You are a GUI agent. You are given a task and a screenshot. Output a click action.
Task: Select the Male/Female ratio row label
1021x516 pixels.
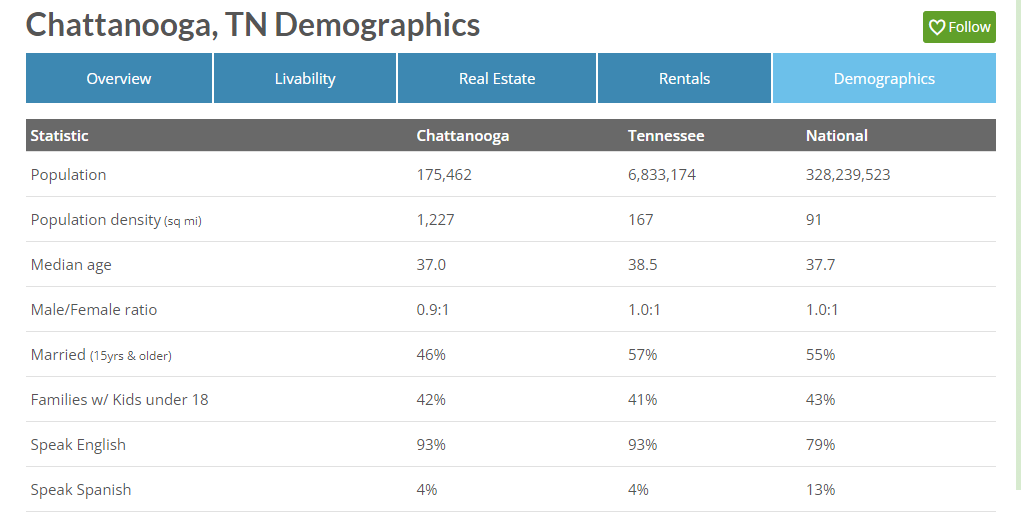[94, 309]
